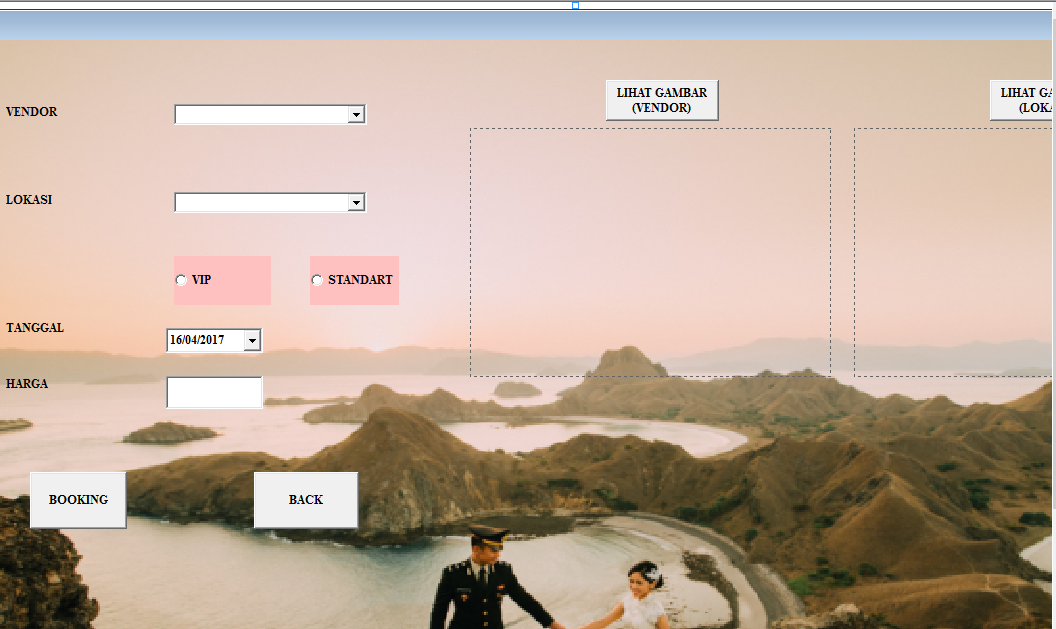Click the VENDOR field label
1056x629 pixels.
click(x=31, y=112)
